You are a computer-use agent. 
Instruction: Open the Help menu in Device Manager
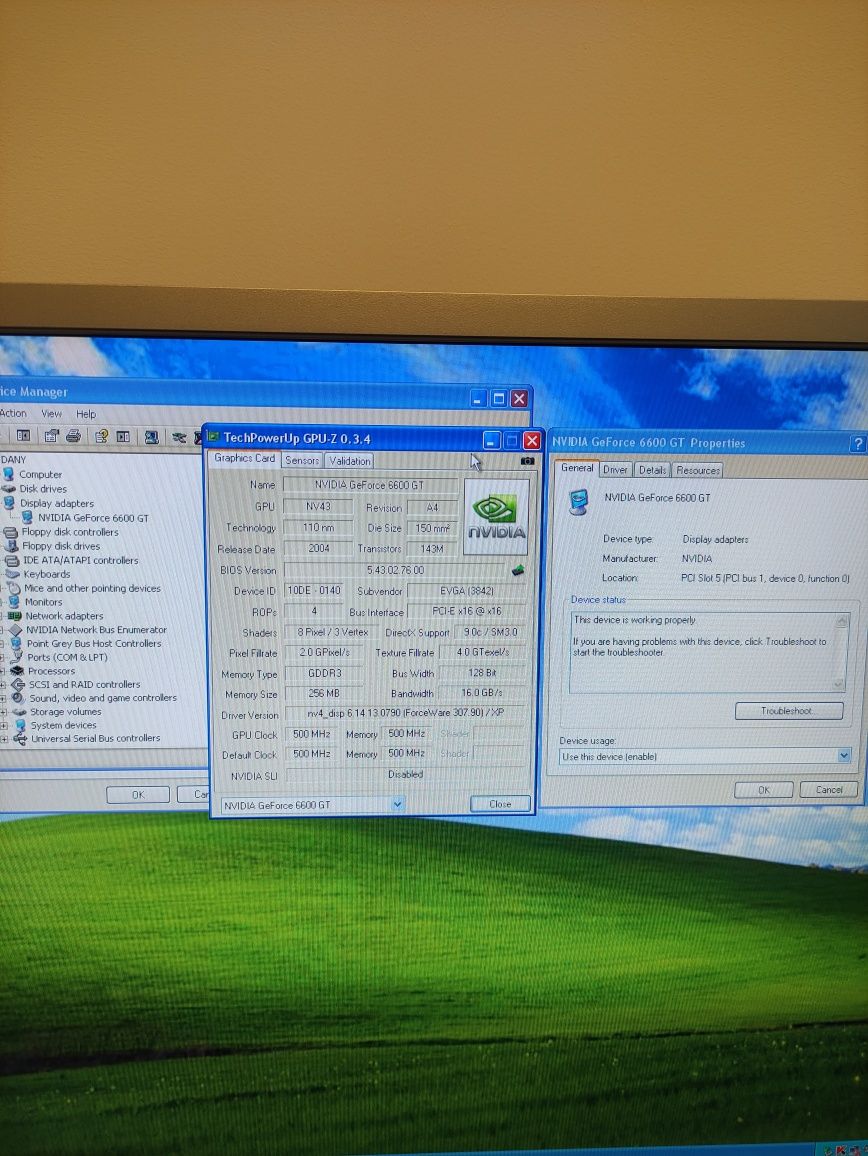point(86,414)
